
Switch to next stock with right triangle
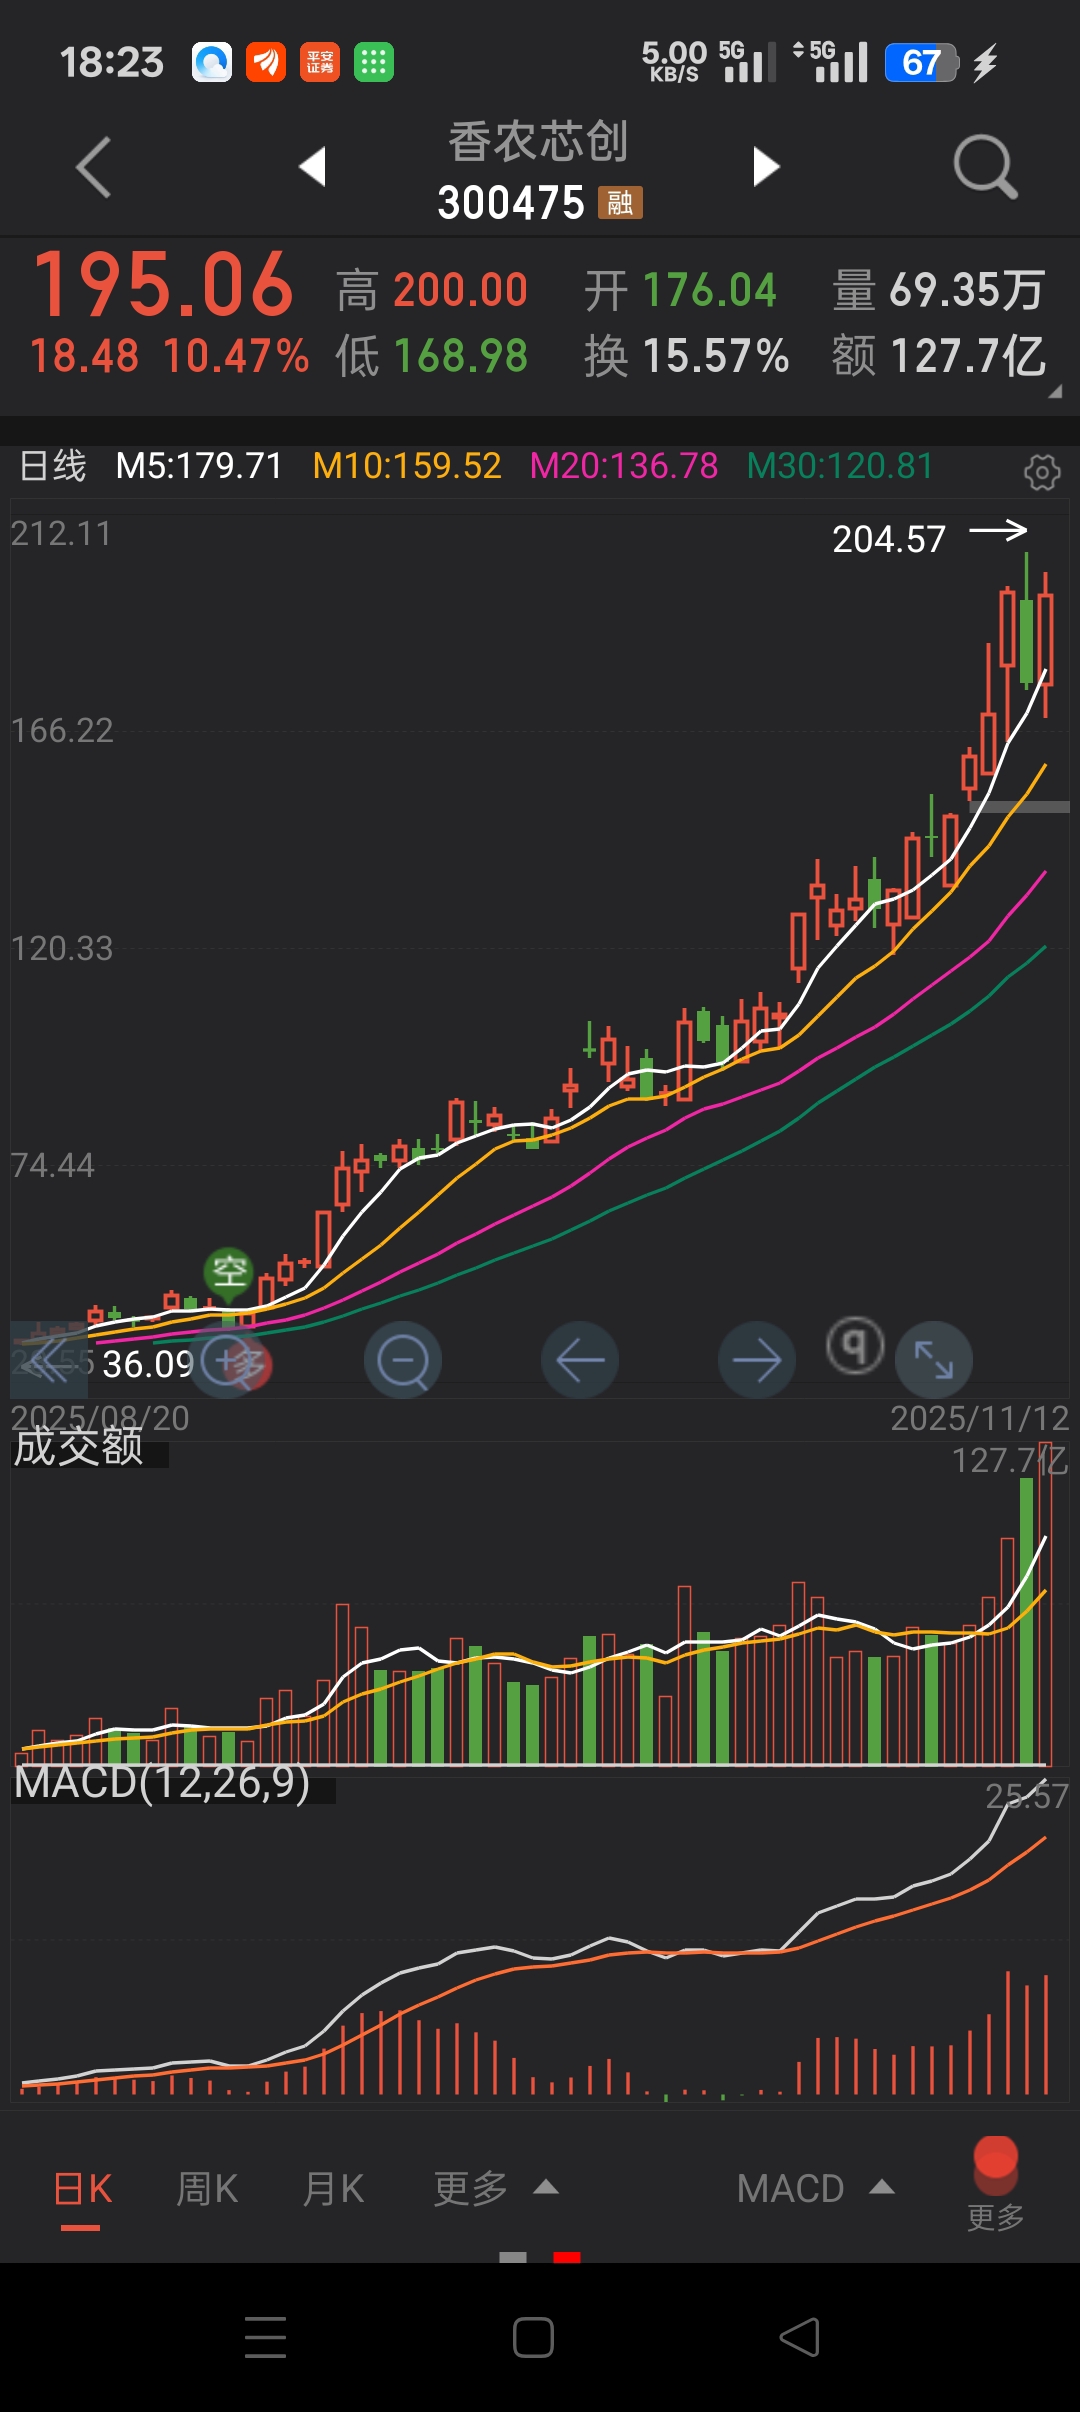(765, 166)
